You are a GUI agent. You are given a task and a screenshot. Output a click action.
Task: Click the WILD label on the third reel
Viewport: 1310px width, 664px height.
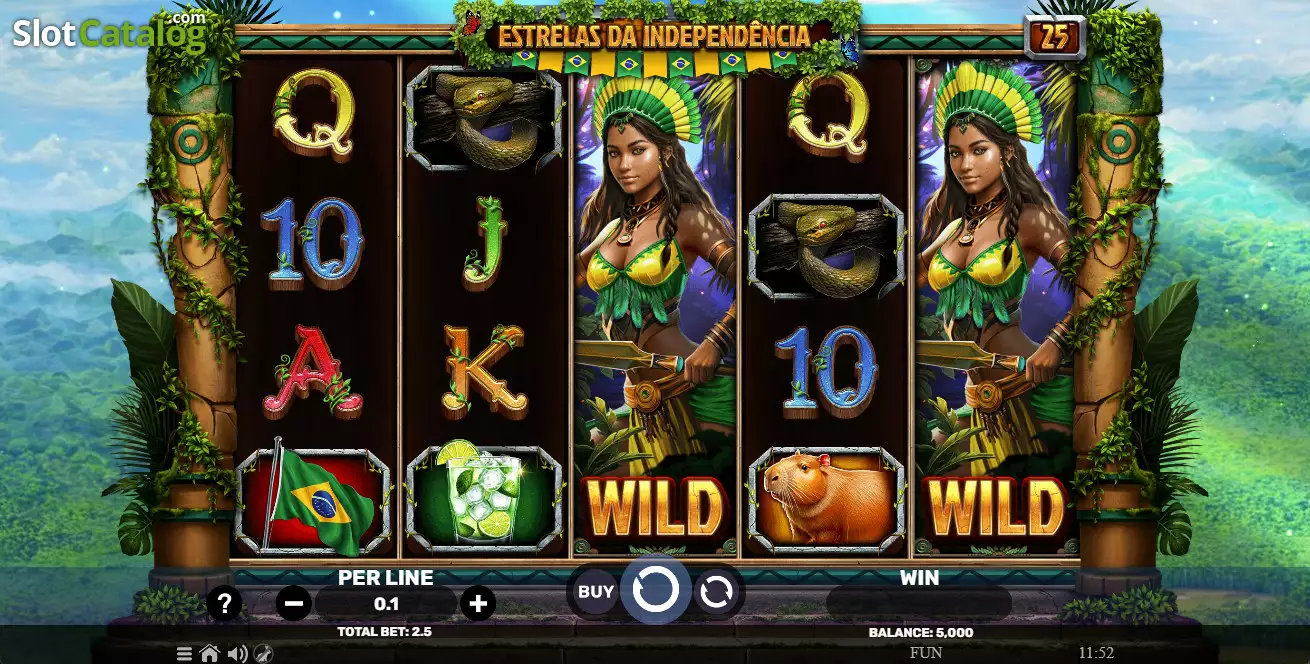pyautogui.click(x=655, y=509)
